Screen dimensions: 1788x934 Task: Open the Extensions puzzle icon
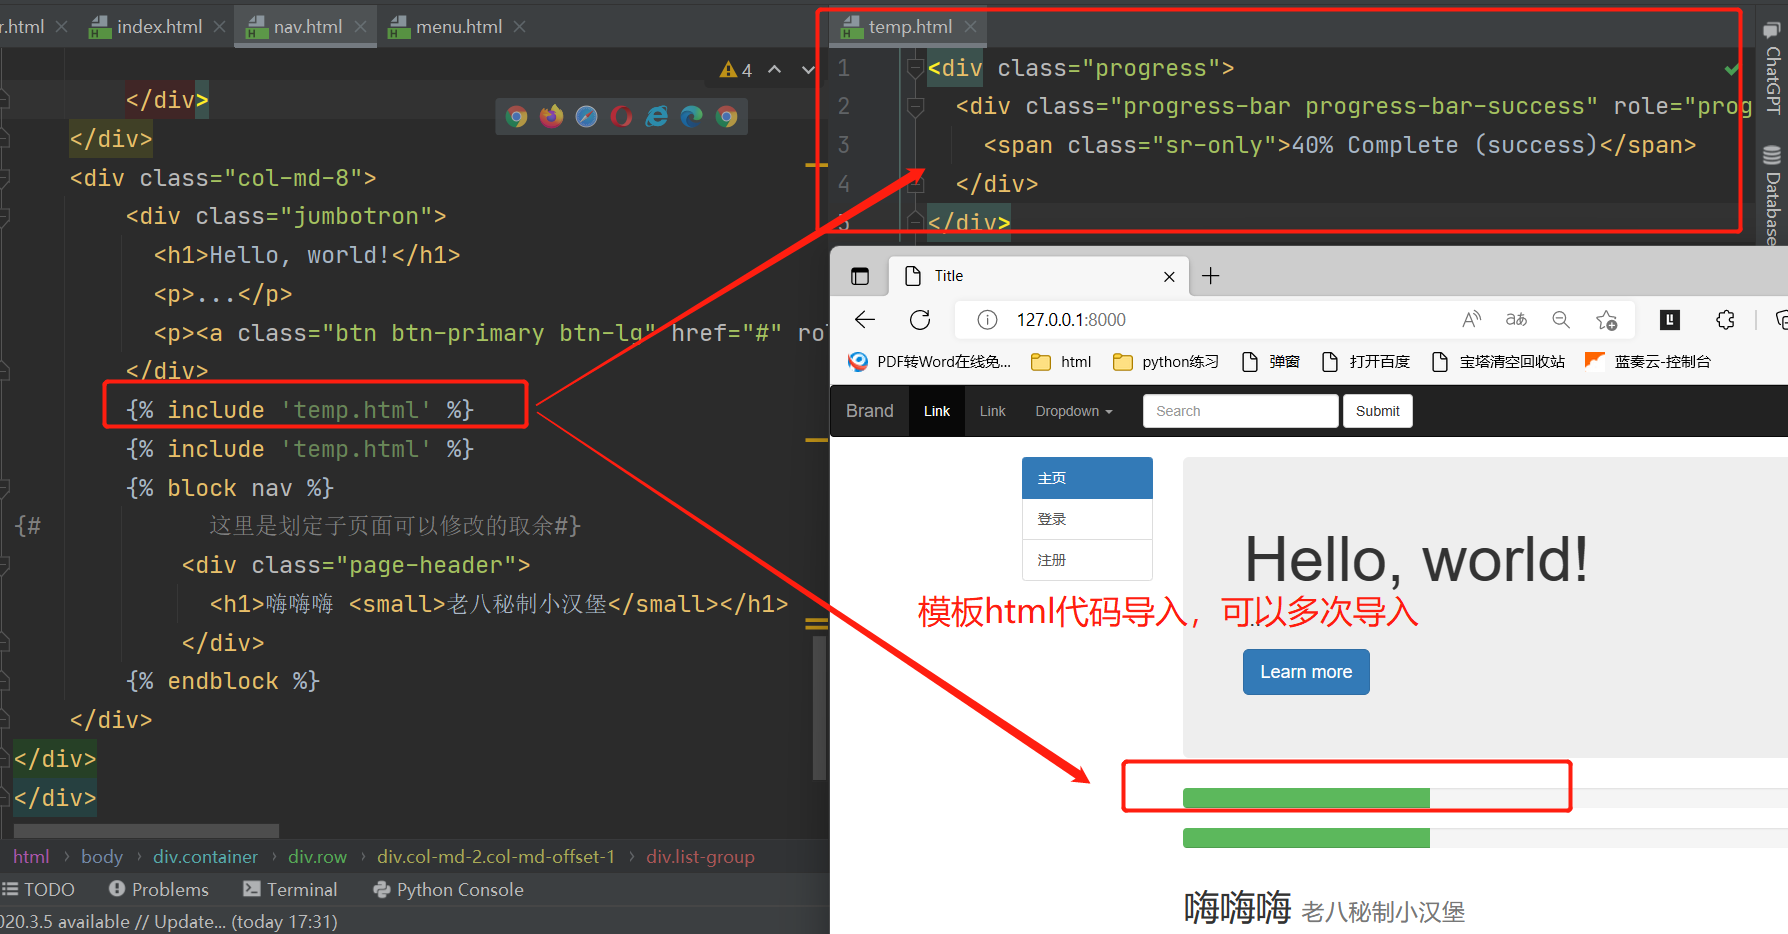(x=1725, y=320)
